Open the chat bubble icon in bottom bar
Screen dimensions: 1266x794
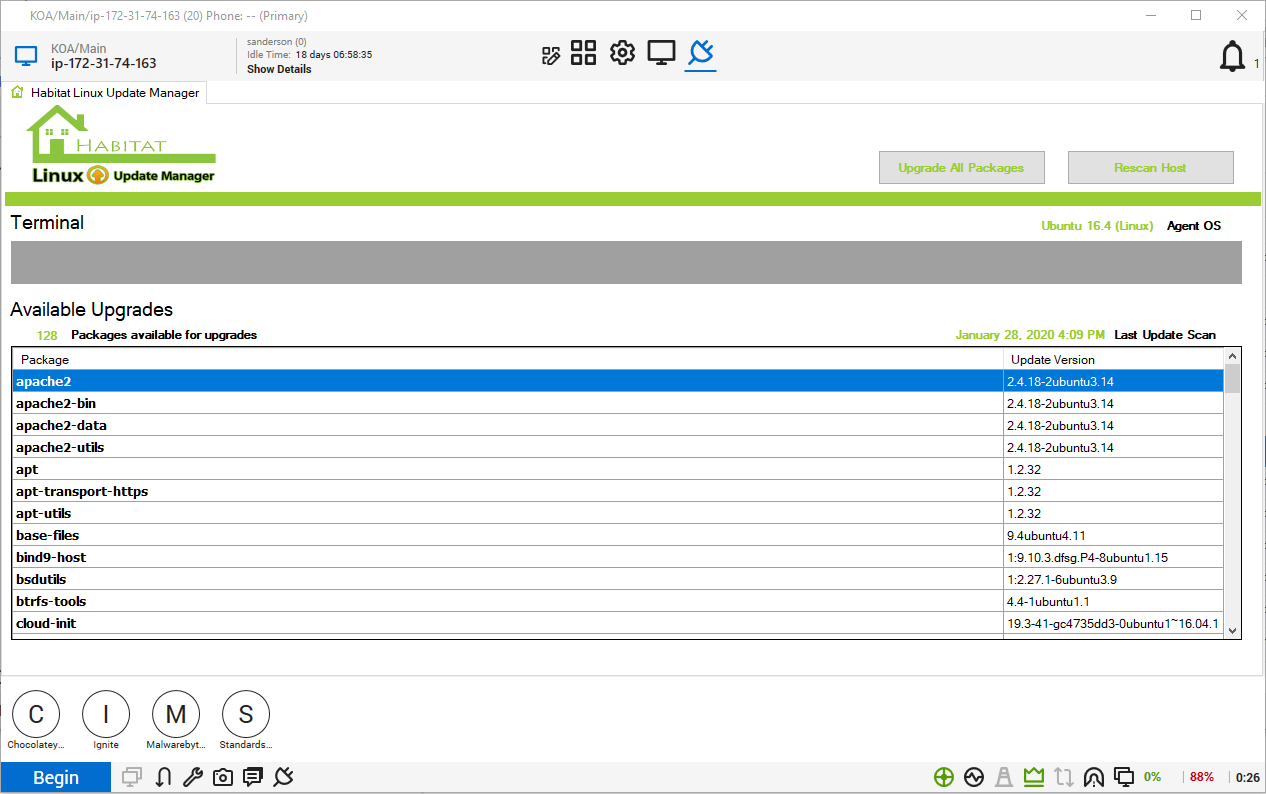(x=253, y=777)
